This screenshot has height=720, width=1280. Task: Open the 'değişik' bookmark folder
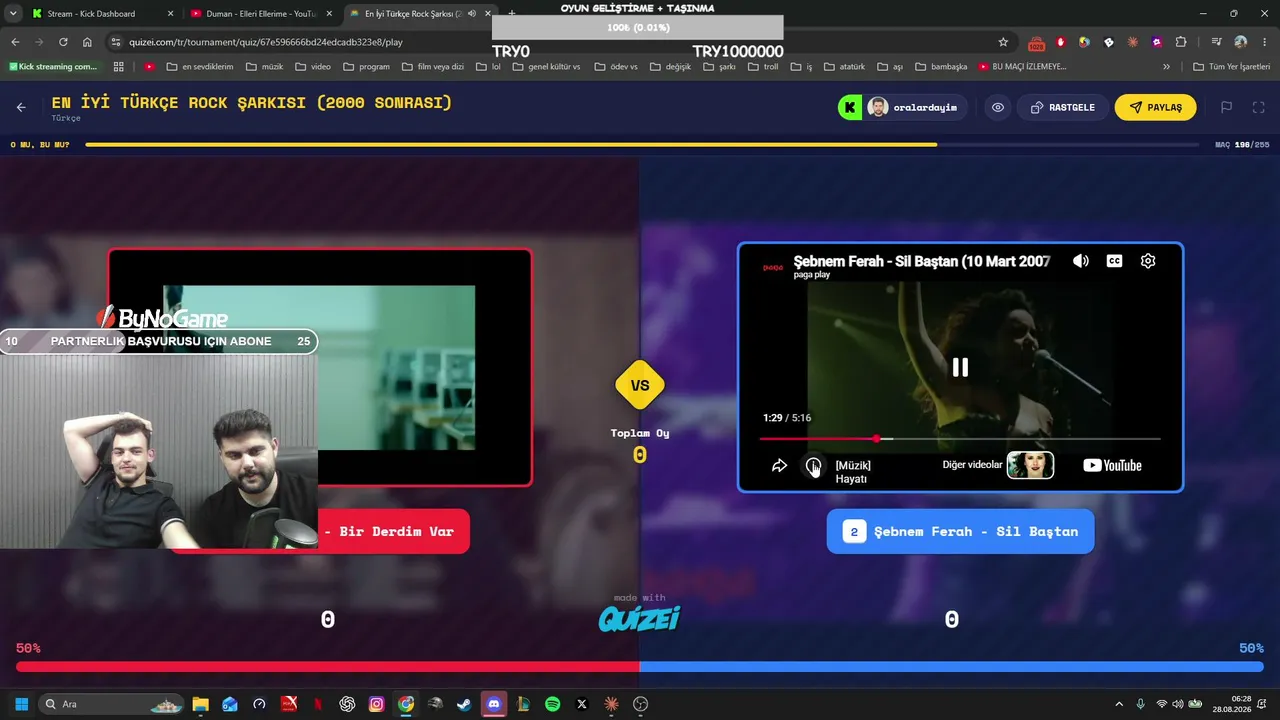coord(669,67)
